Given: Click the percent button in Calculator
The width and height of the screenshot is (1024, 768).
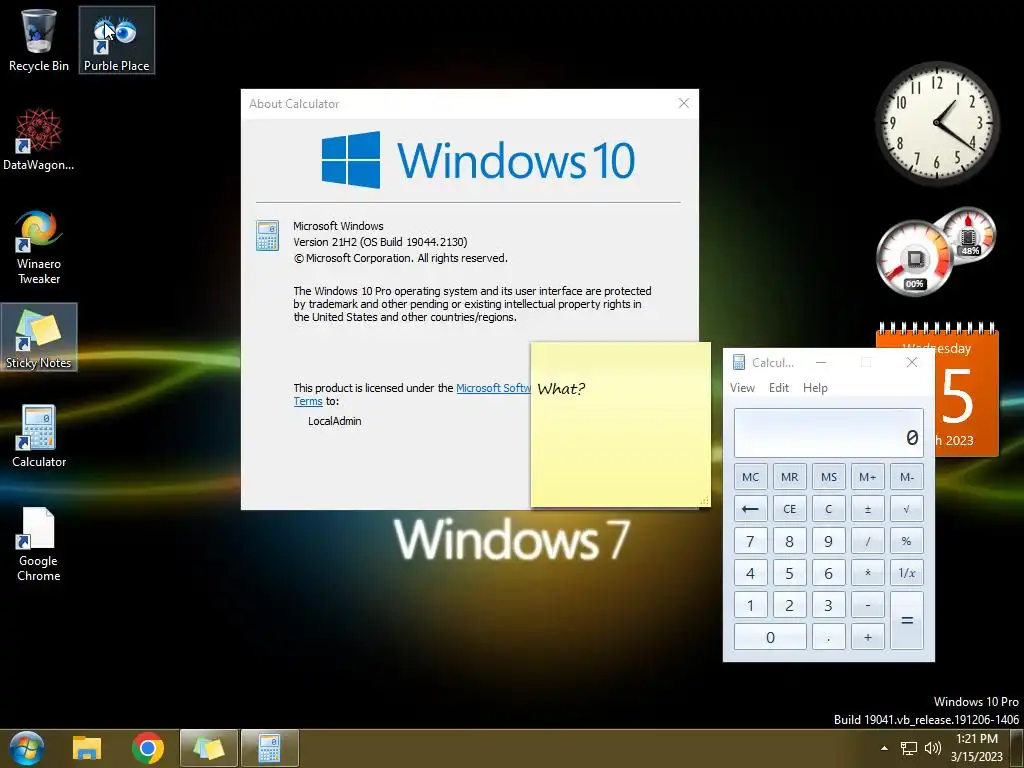Looking at the screenshot, I should pos(906,541).
